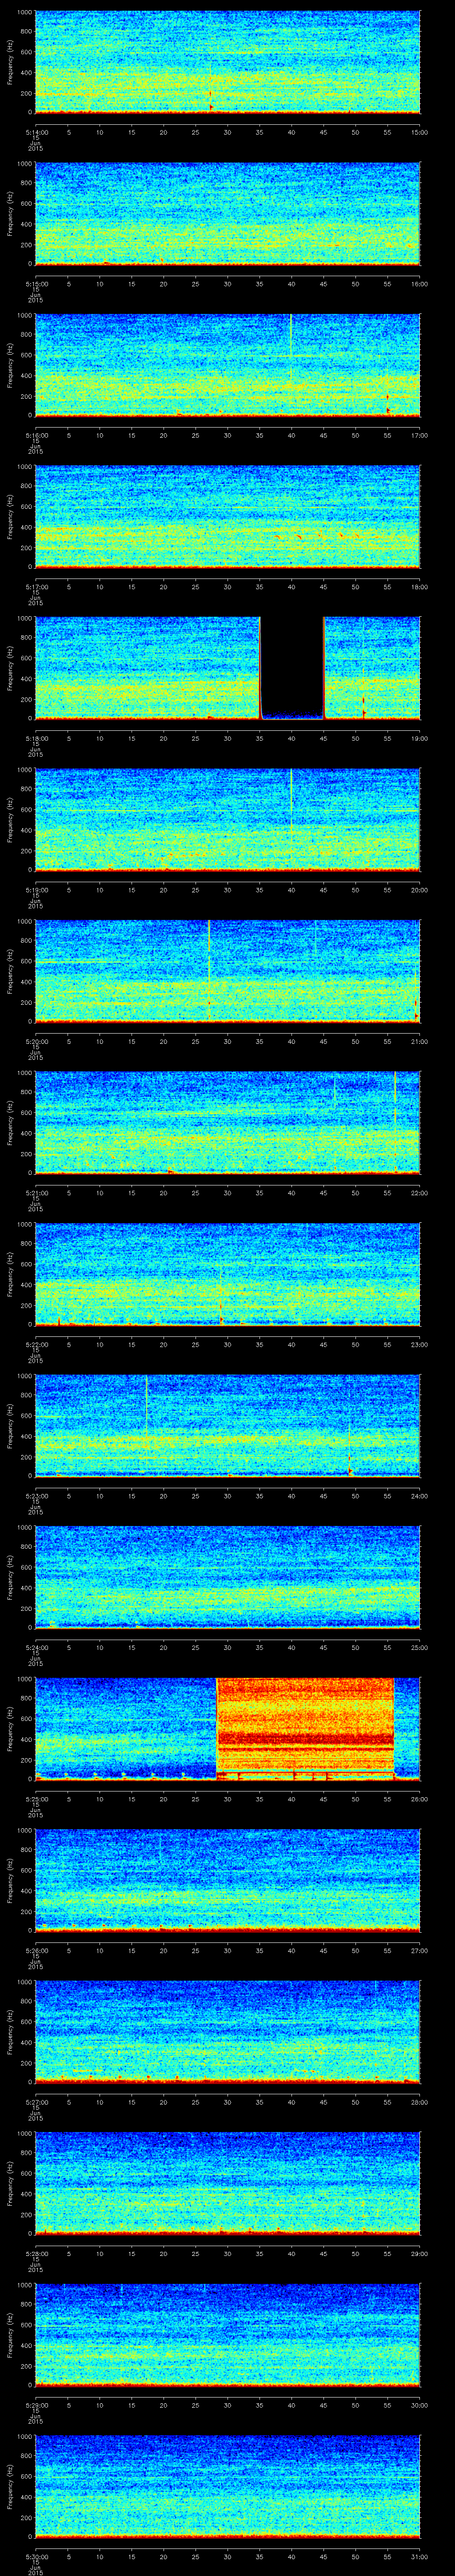Image resolution: width=455 pixels, height=2576 pixels.
Task: Select the spectrogram panel starting at 5:17:00
Action: click(227, 517)
